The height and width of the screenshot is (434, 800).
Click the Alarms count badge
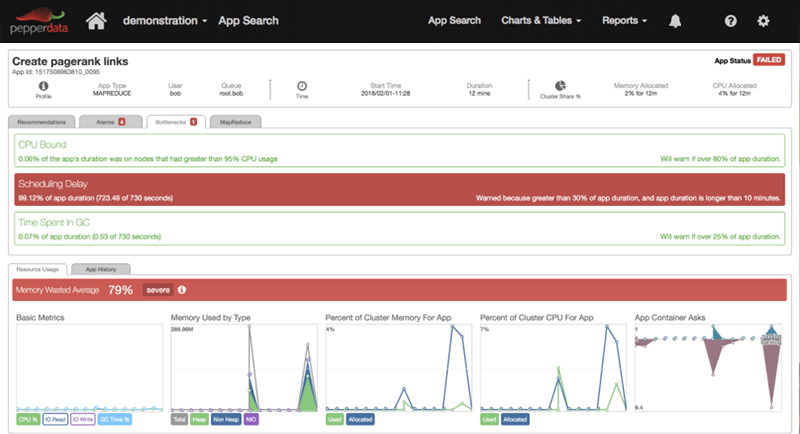pyautogui.click(x=122, y=122)
